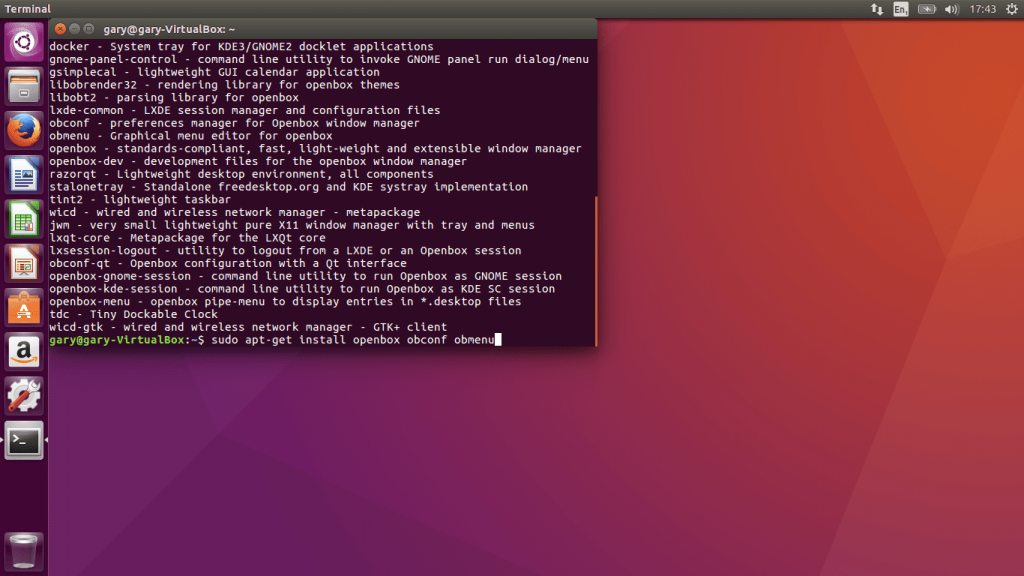Click the 'obconf - preferences manager' line
Viewport: 1024px width, 576px height.
click(x=234, y=123)
